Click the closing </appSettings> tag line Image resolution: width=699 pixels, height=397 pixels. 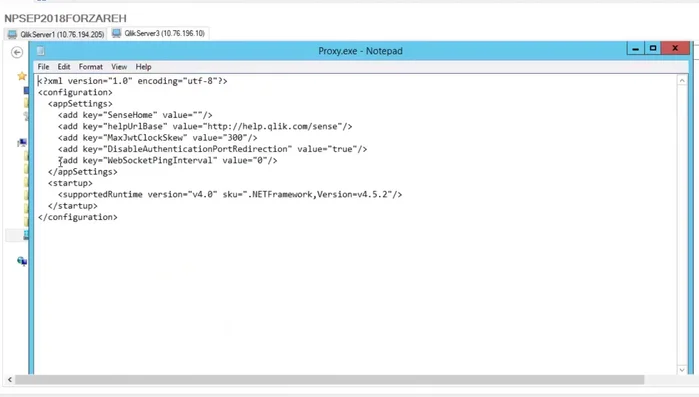tap(83, 172)
